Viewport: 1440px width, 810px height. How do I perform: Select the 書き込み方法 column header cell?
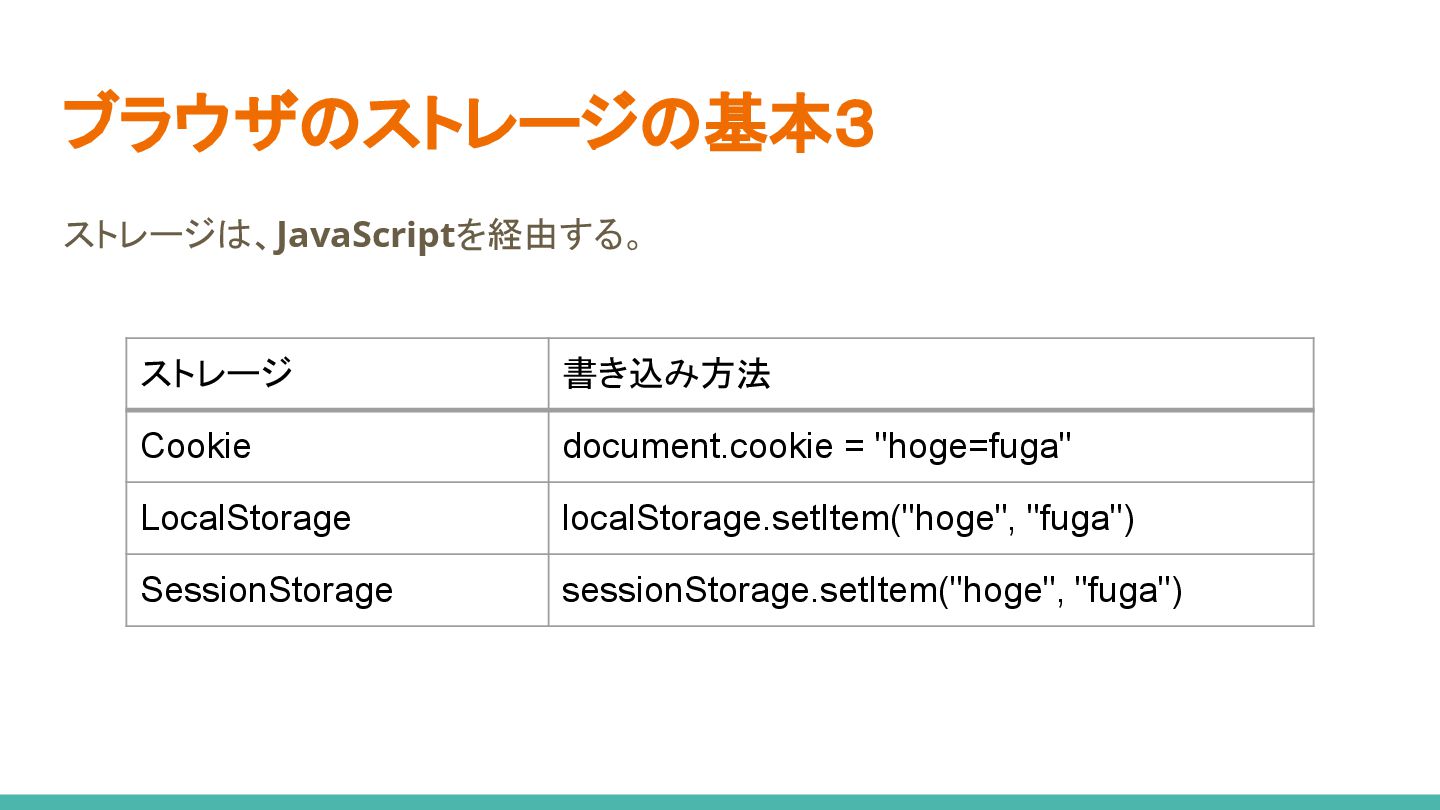tap(930, 374)
